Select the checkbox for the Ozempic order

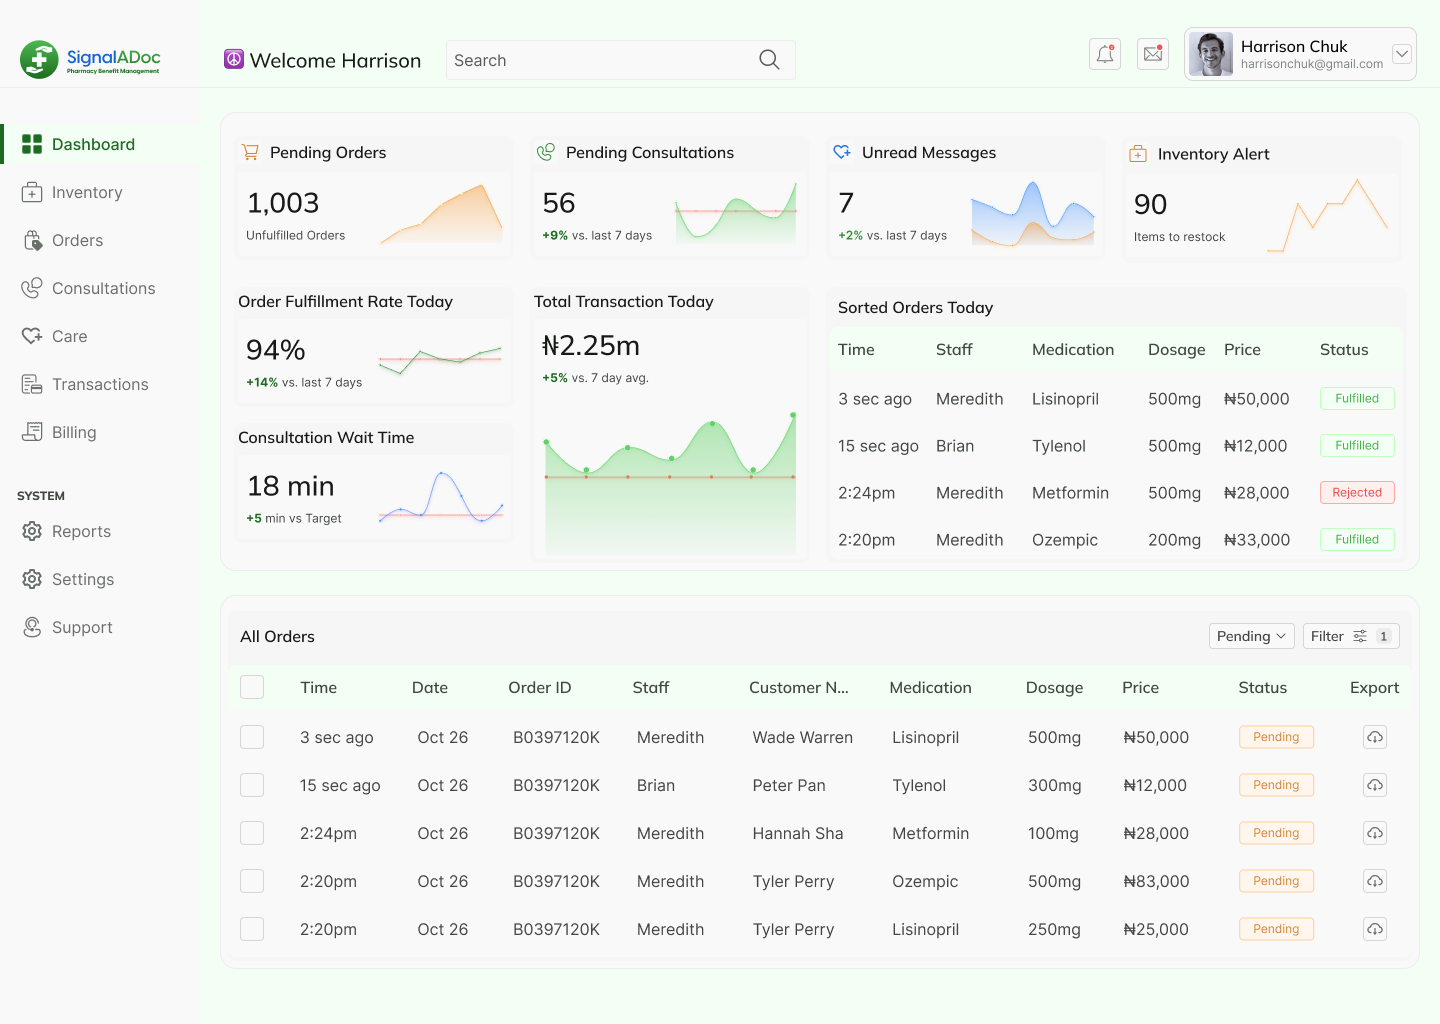252,881
